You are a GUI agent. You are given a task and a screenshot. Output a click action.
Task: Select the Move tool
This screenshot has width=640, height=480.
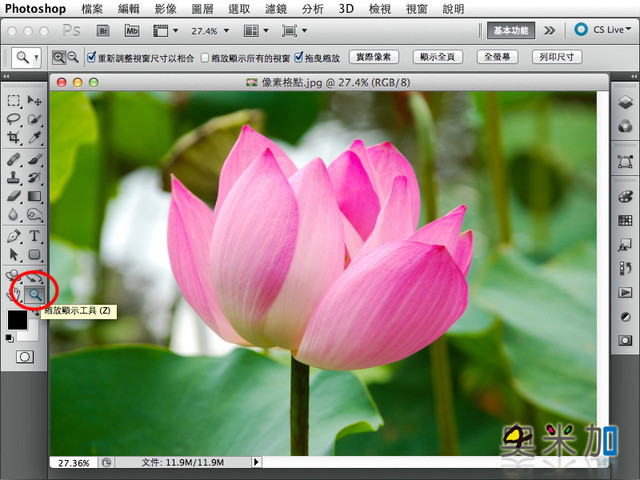pos(34,100)
